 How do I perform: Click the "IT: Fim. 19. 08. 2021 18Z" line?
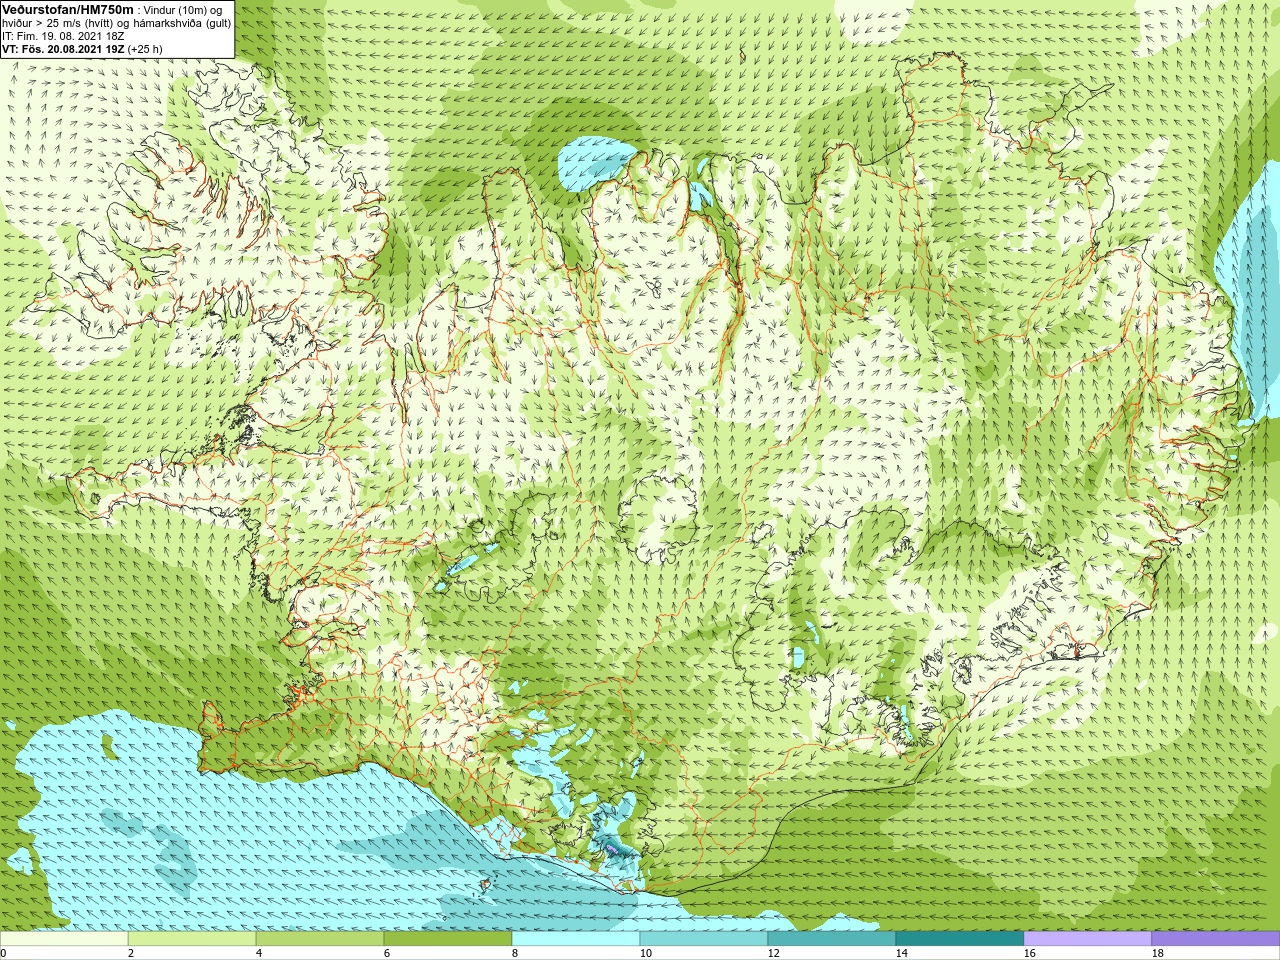(x=63, y=36)
